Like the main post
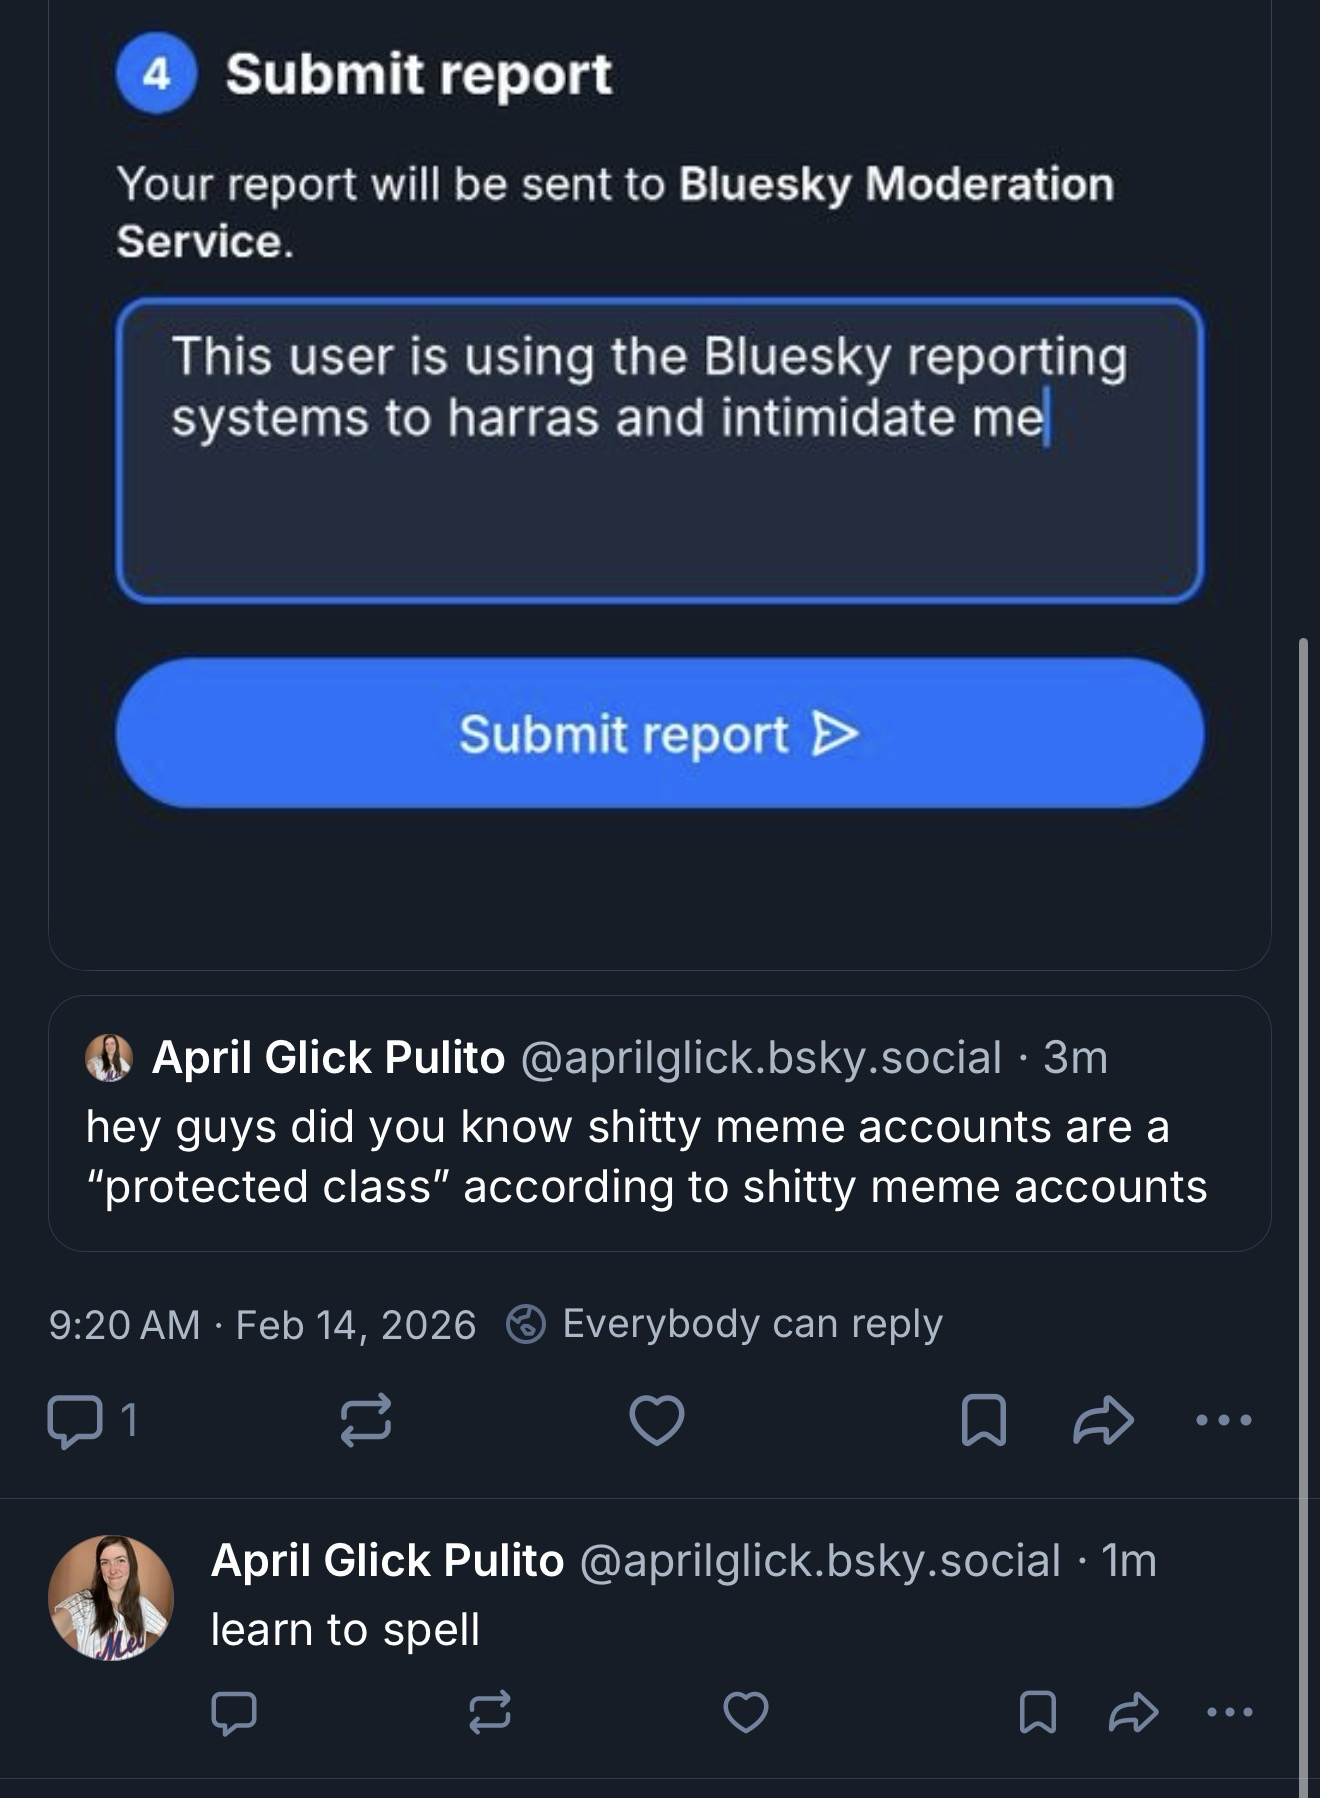This screenshot has height=1798, width=1320. pos(656,1420)
